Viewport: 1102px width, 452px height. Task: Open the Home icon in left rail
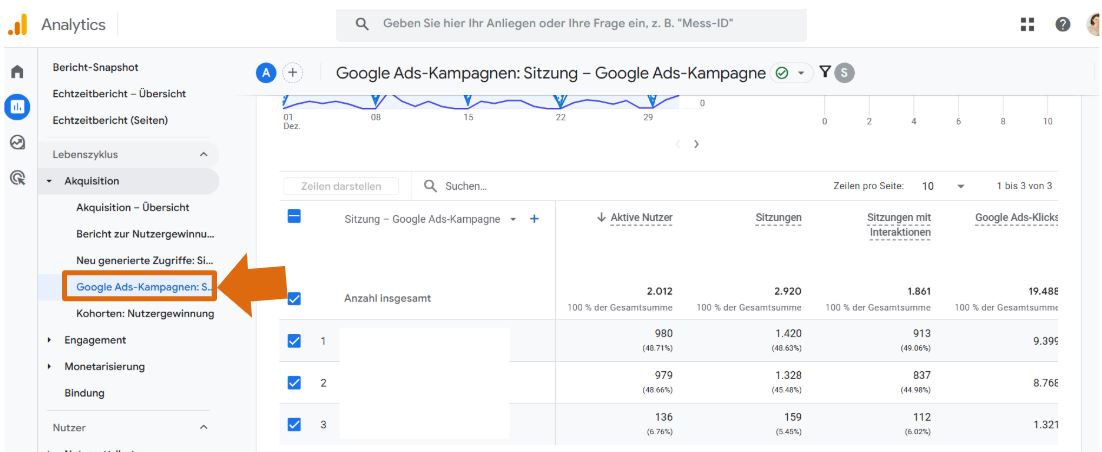[x=18, y=72]
